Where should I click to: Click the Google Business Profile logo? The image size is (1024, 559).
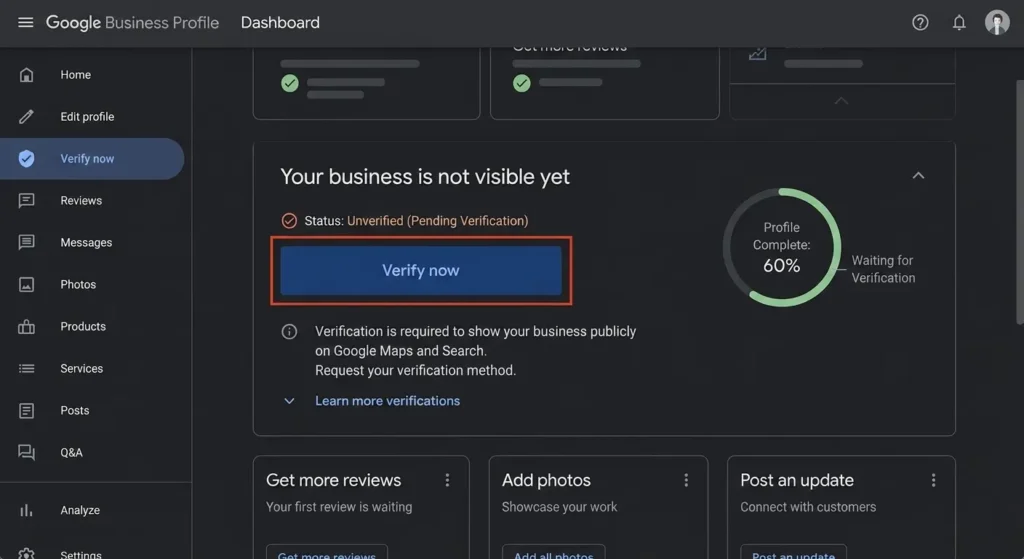[133, 23]
